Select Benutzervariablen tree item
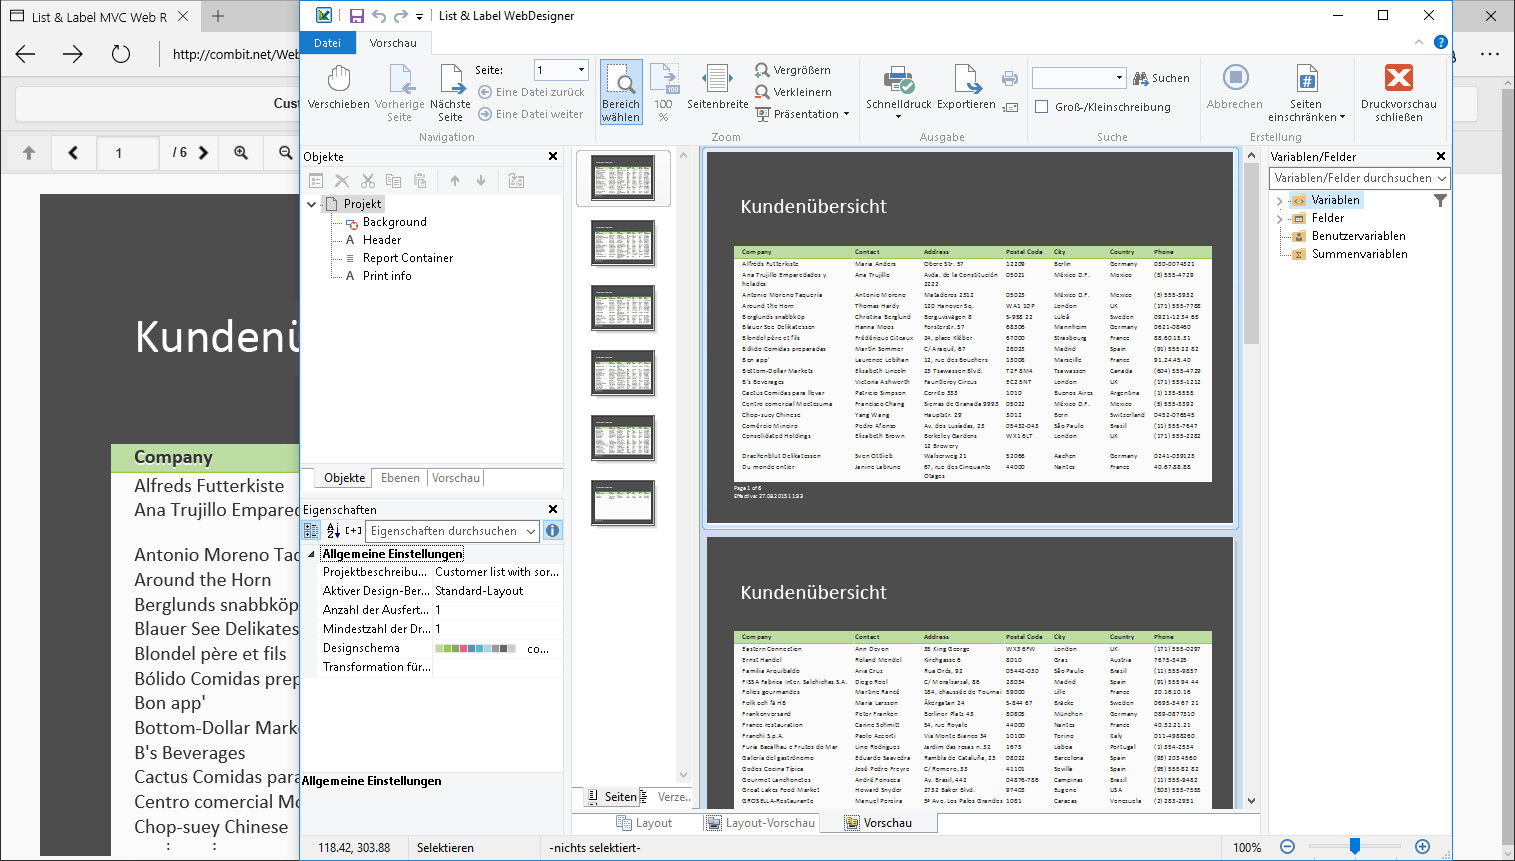 click(1358, 236)
